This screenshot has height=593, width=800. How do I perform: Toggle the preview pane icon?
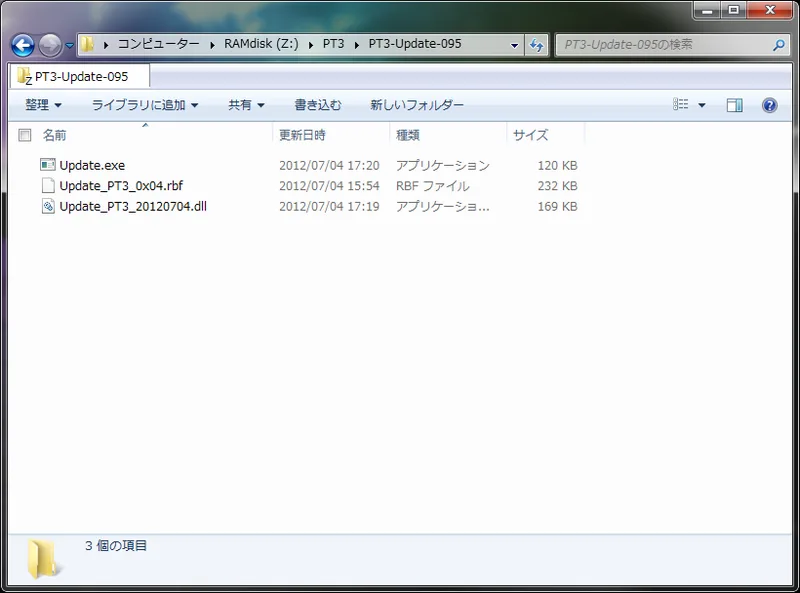coord(735,105)
